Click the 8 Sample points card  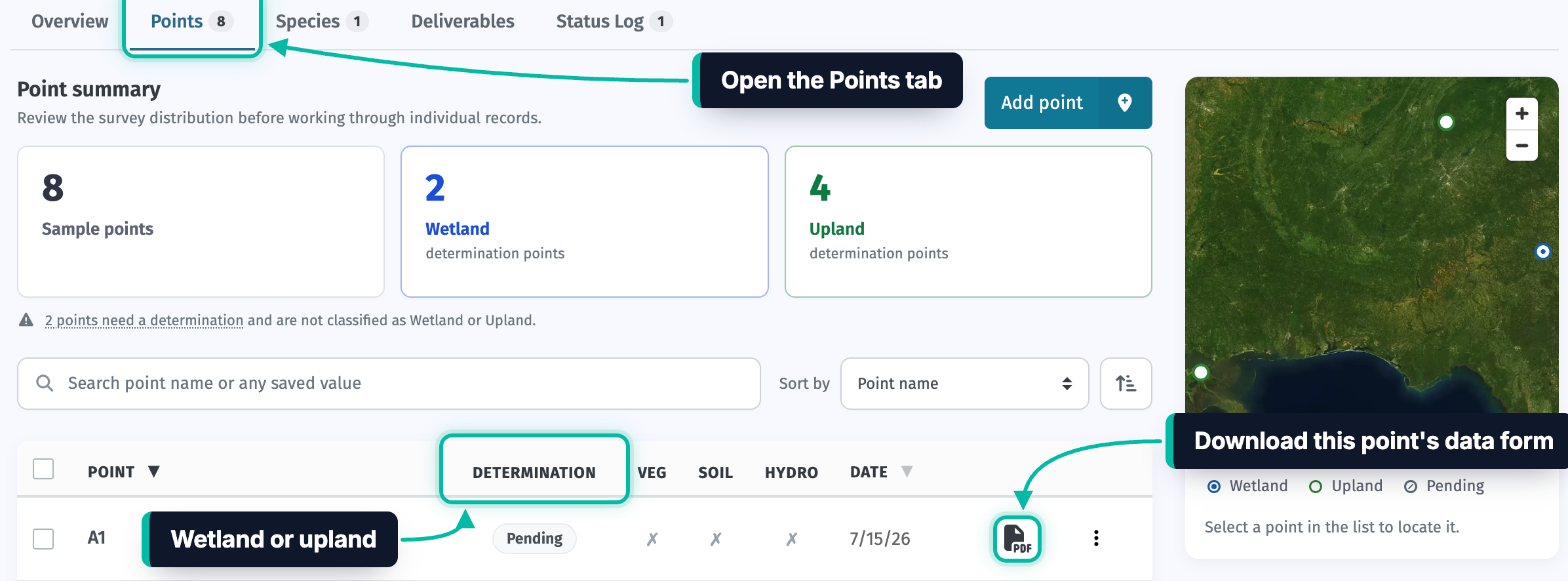click(x=201, y=222)
